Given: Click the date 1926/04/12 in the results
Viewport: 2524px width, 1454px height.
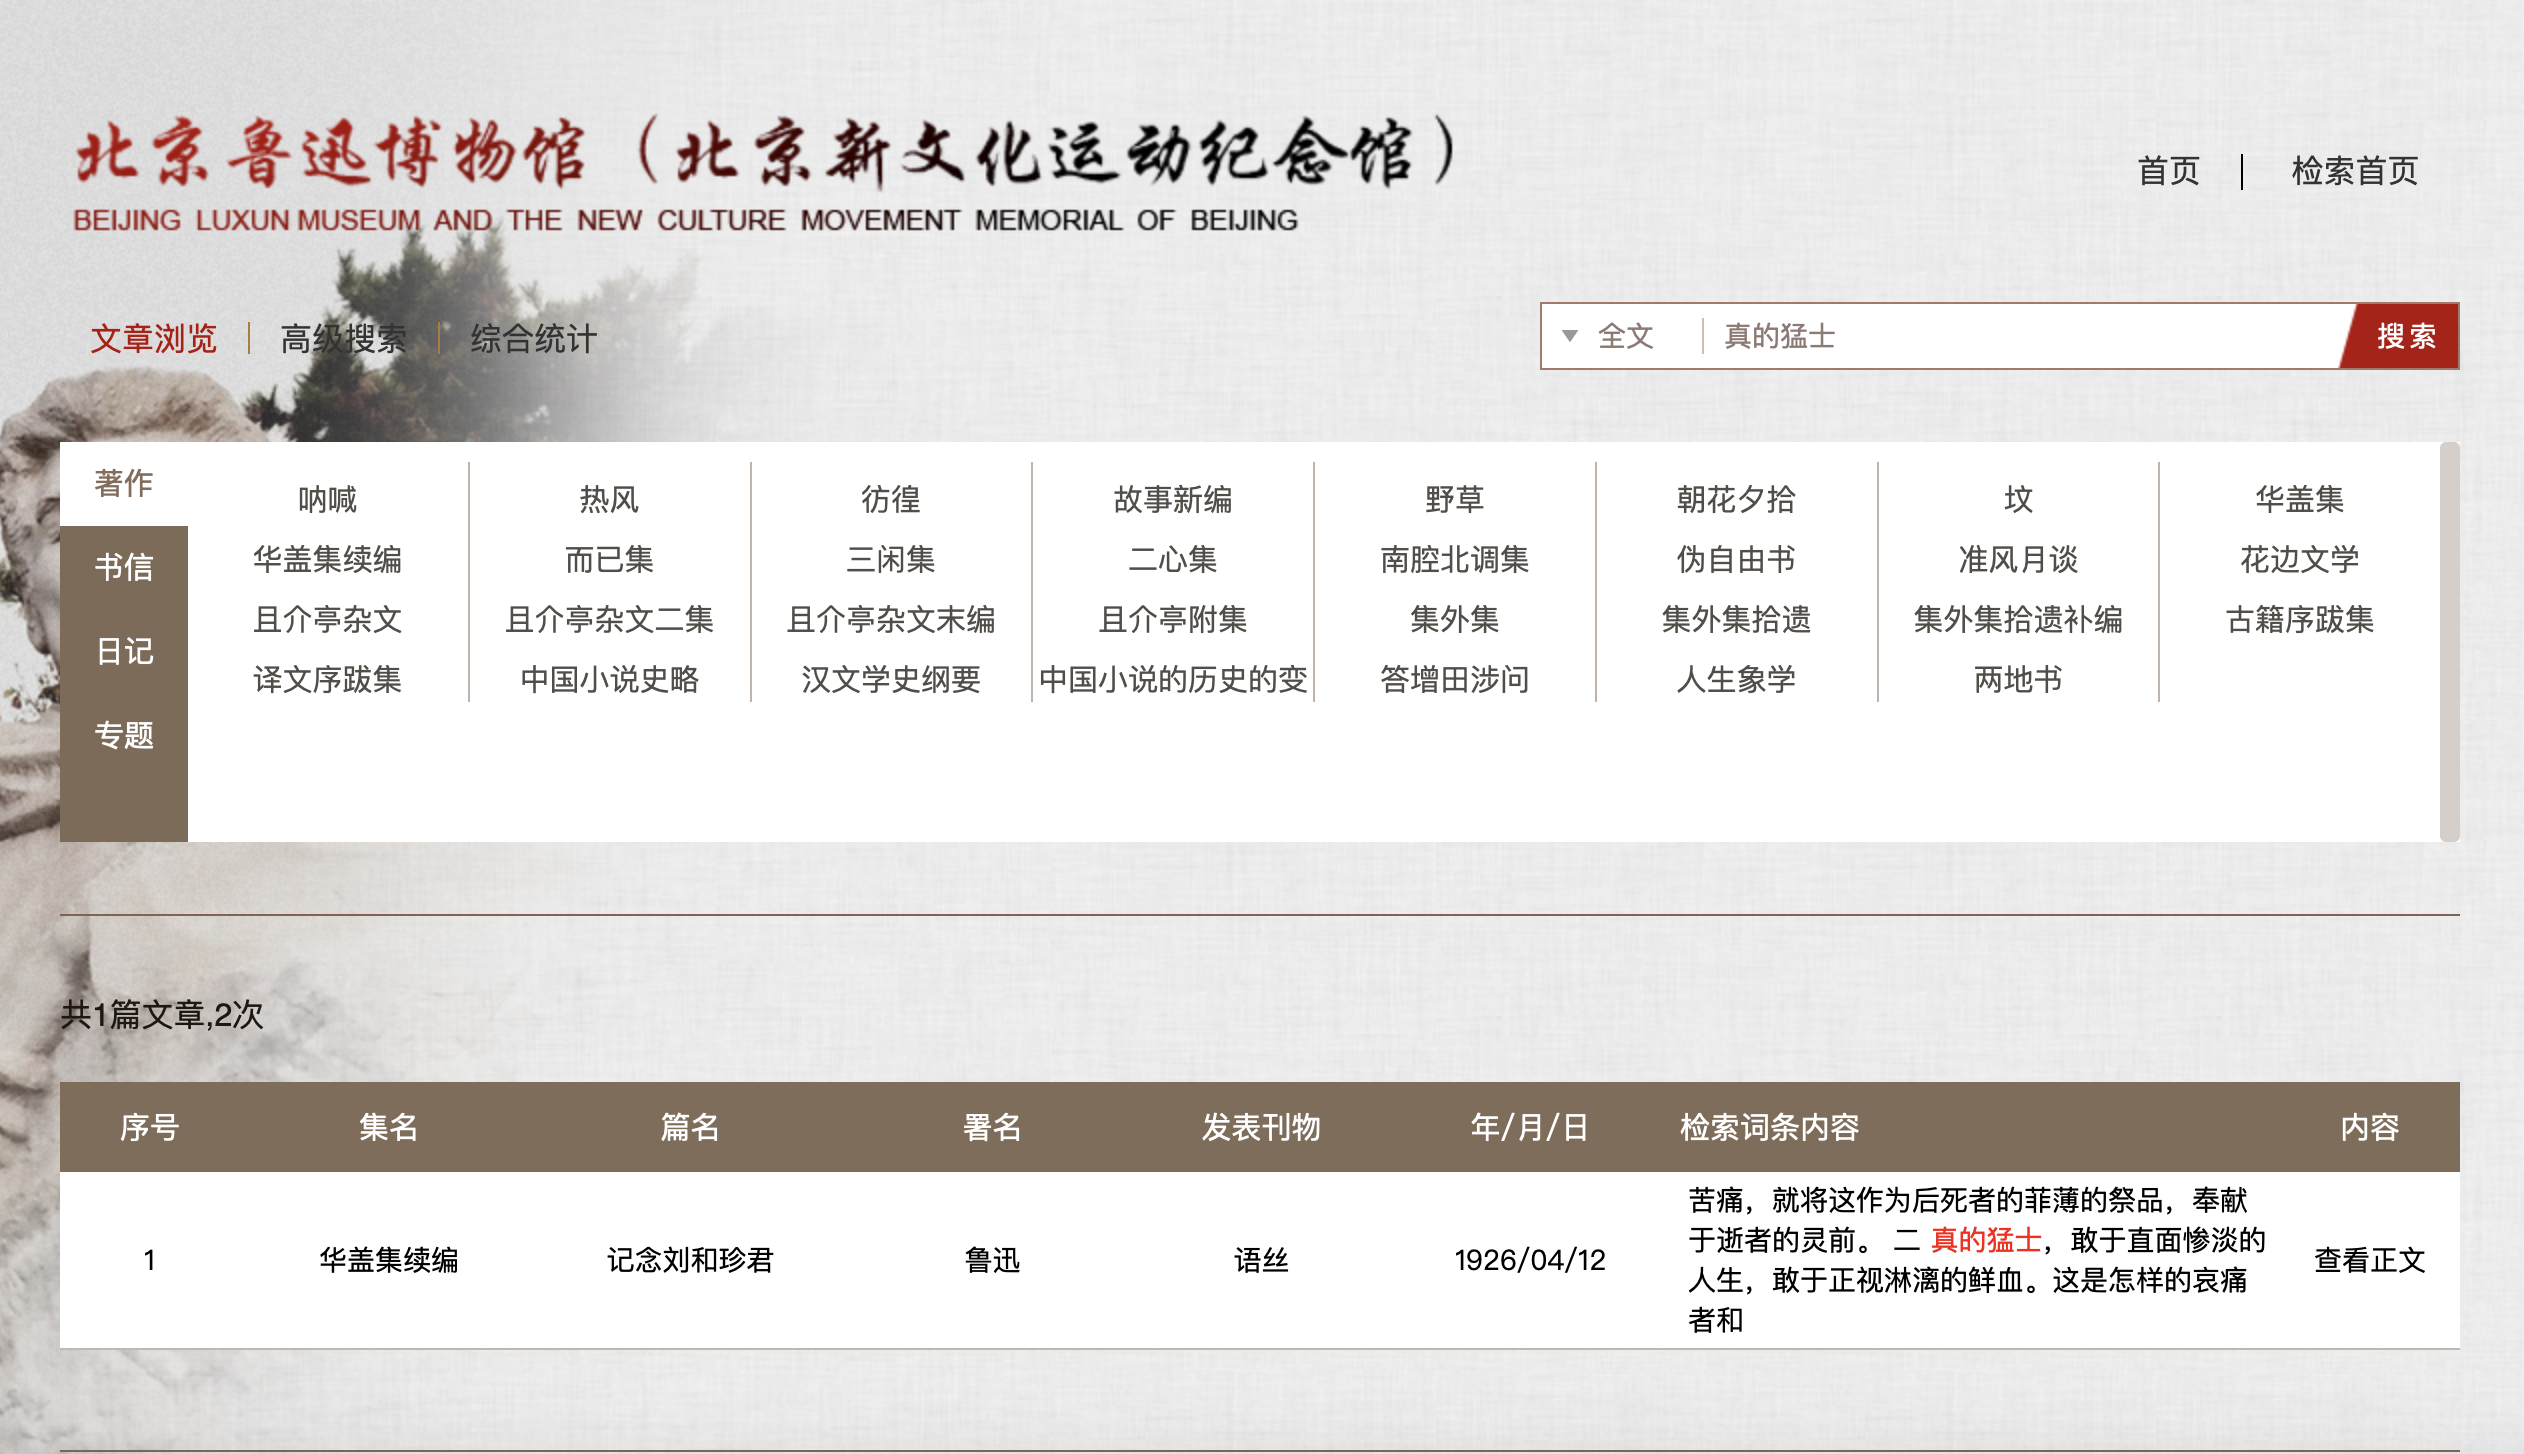Looking at the screenshot, I should click(1529, 1259).
